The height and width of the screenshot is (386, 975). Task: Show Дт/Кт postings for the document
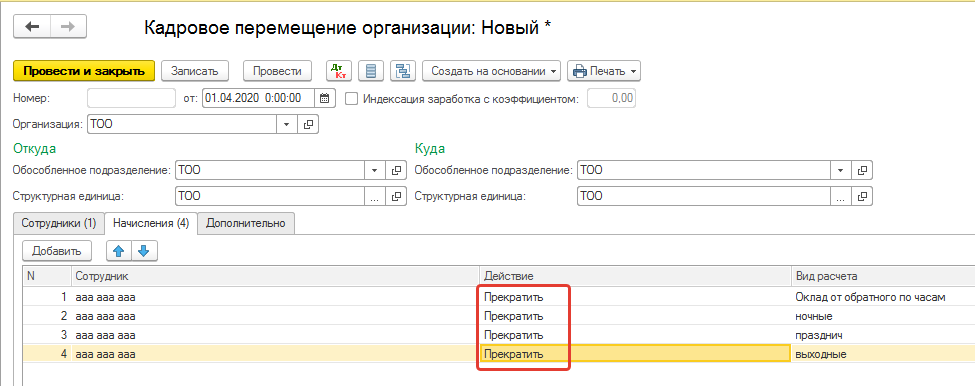click(x=339, y=71)
